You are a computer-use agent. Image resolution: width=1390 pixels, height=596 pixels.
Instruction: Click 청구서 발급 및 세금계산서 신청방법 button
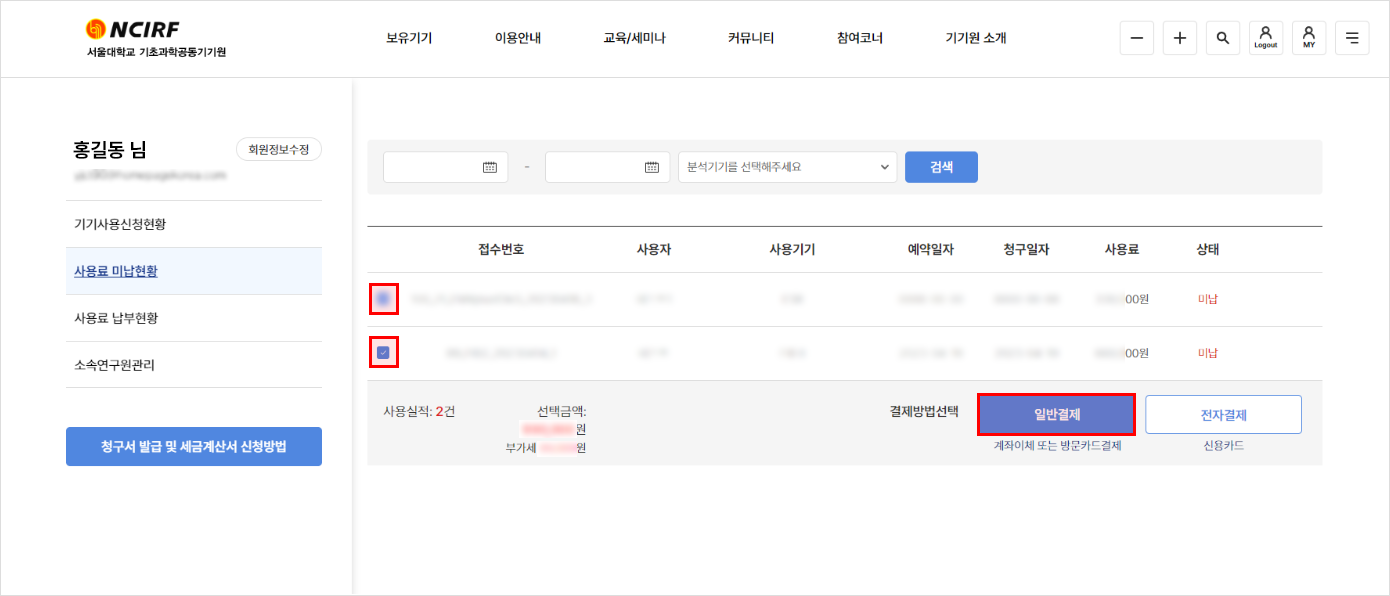(x=194, y=446)
